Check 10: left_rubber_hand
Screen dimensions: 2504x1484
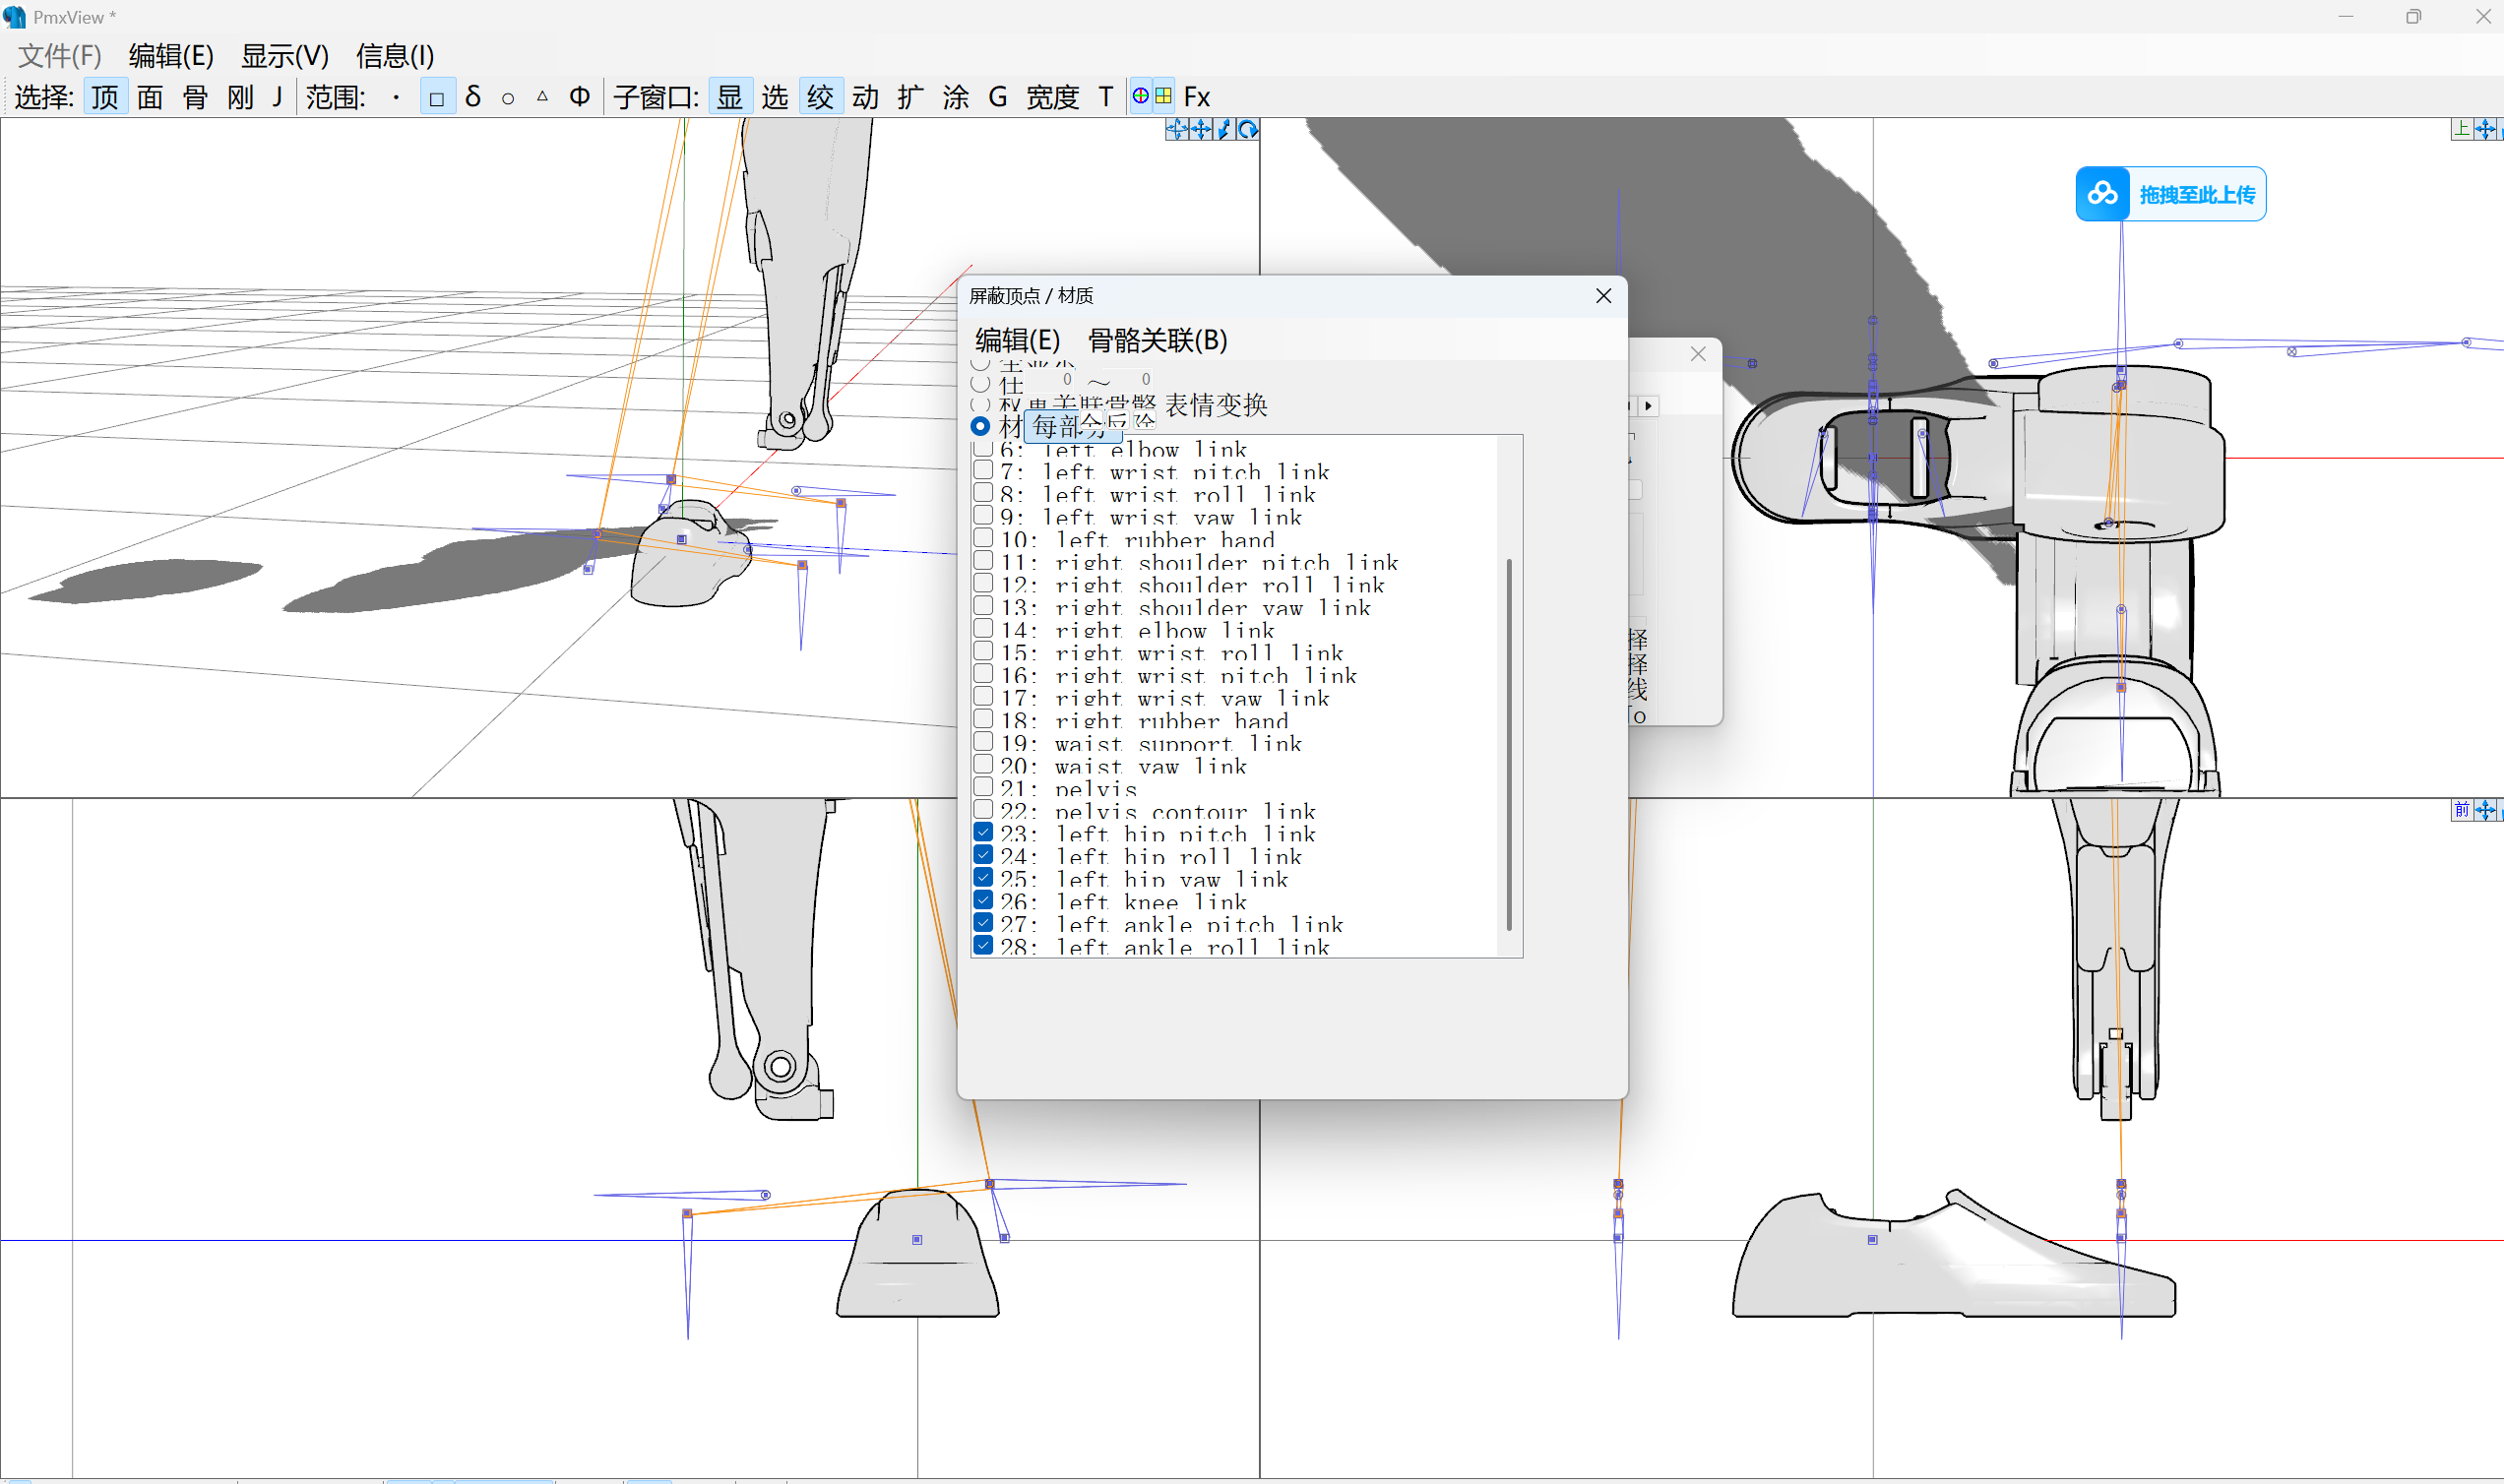(983, 538)
